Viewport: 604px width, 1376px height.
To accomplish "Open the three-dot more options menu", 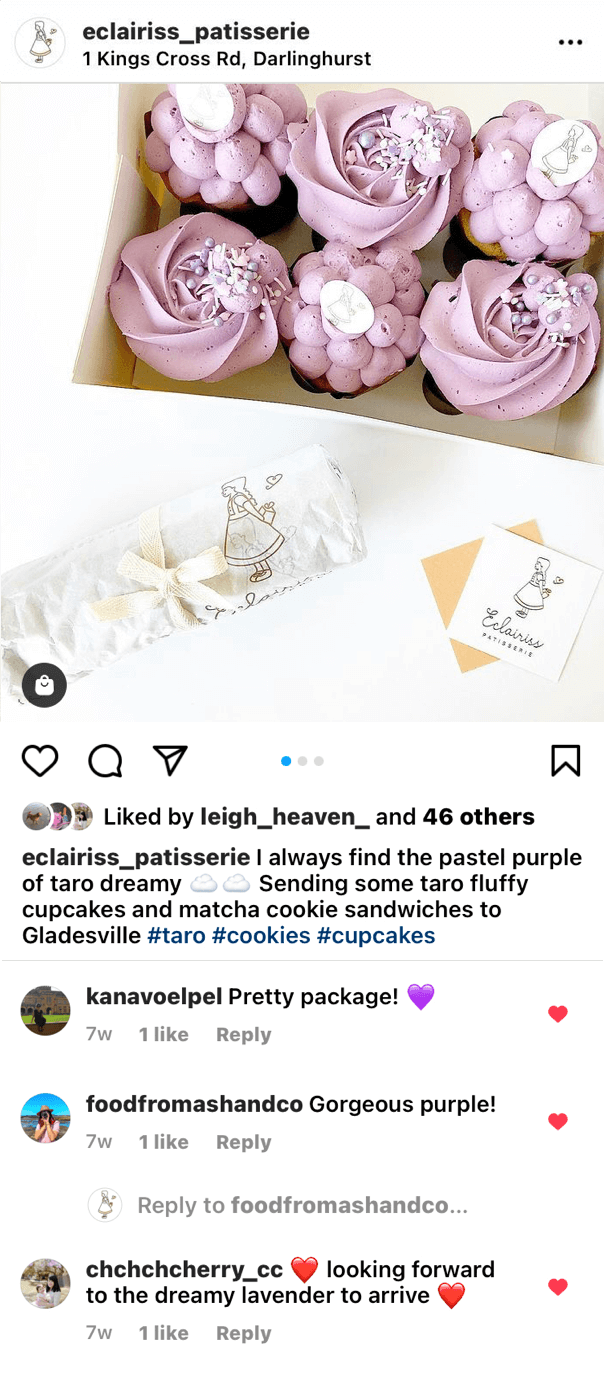I will 570,42.
